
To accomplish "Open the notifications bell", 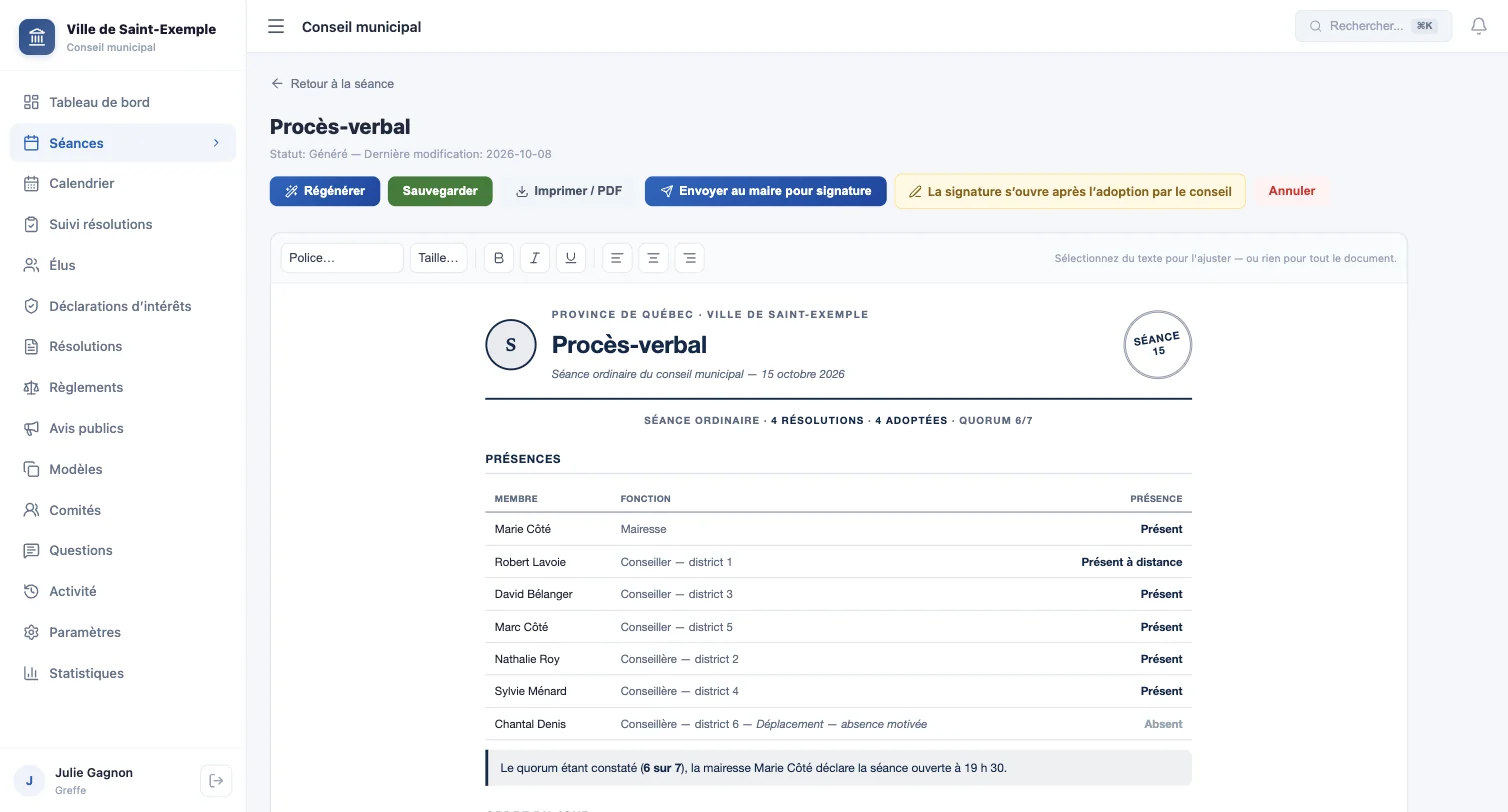I will coord(1479,26).
